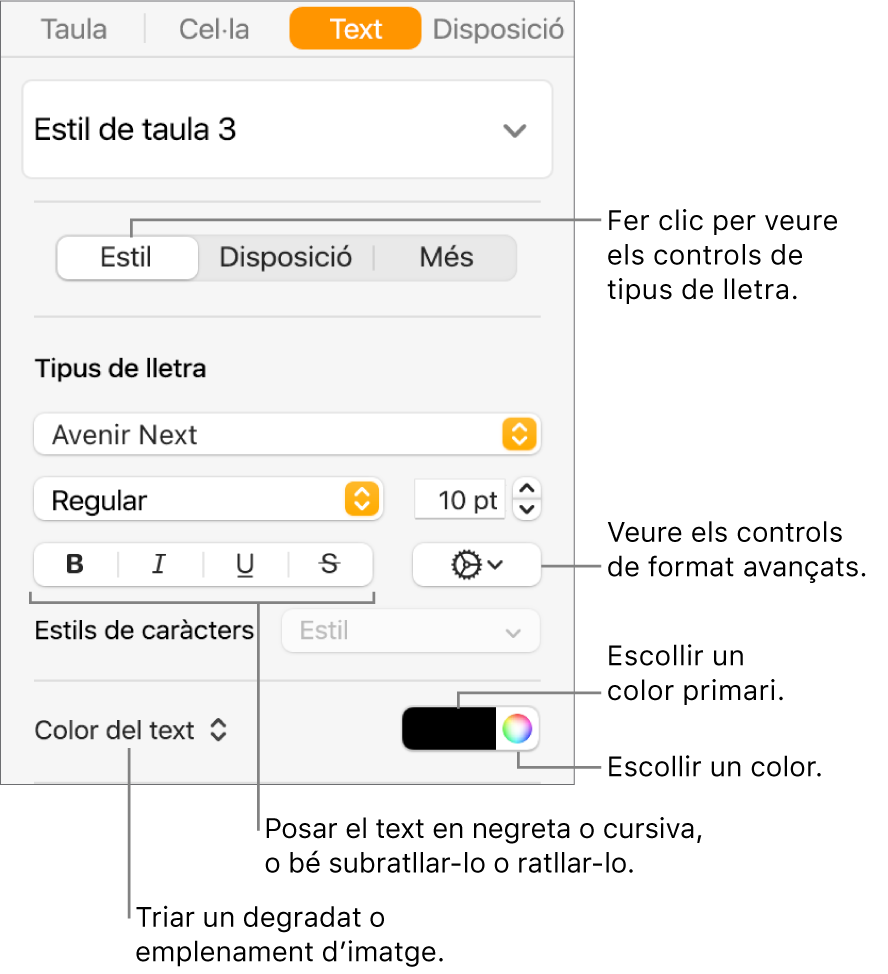Screen dimensions: 888x974
Task: Open the top Disposició tab
Action: tap(498, 29)
